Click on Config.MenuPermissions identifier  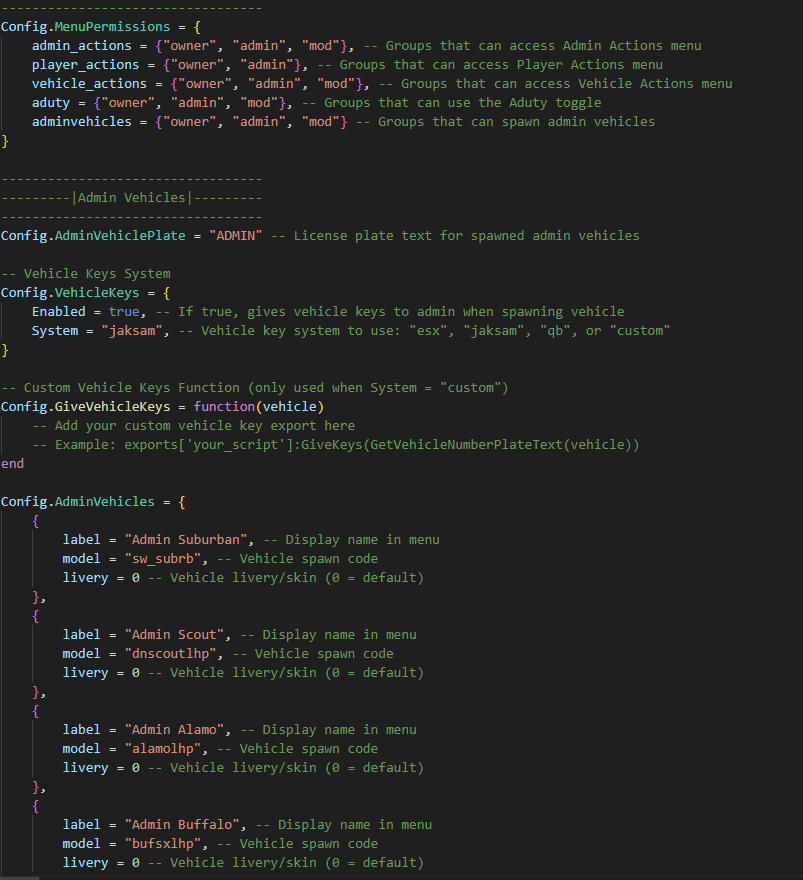[85, 27]
